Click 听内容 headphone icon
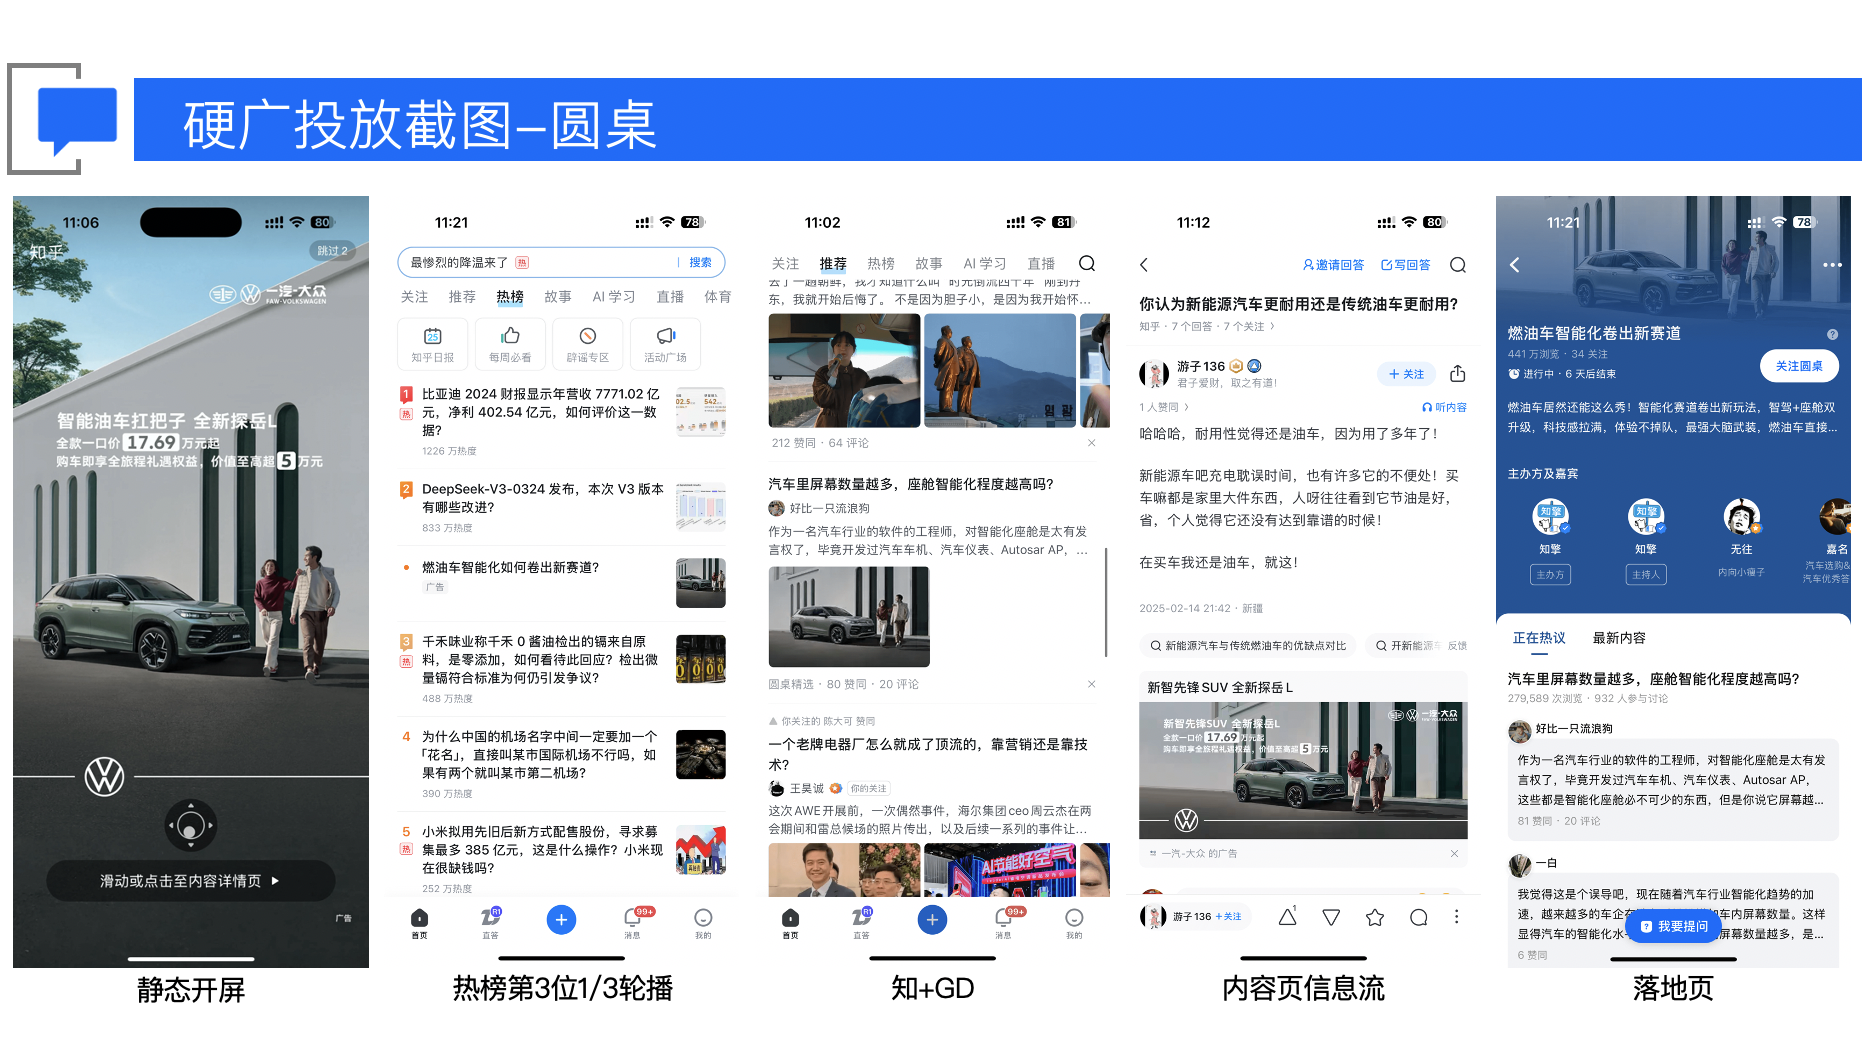 (x=1443, y=407)
